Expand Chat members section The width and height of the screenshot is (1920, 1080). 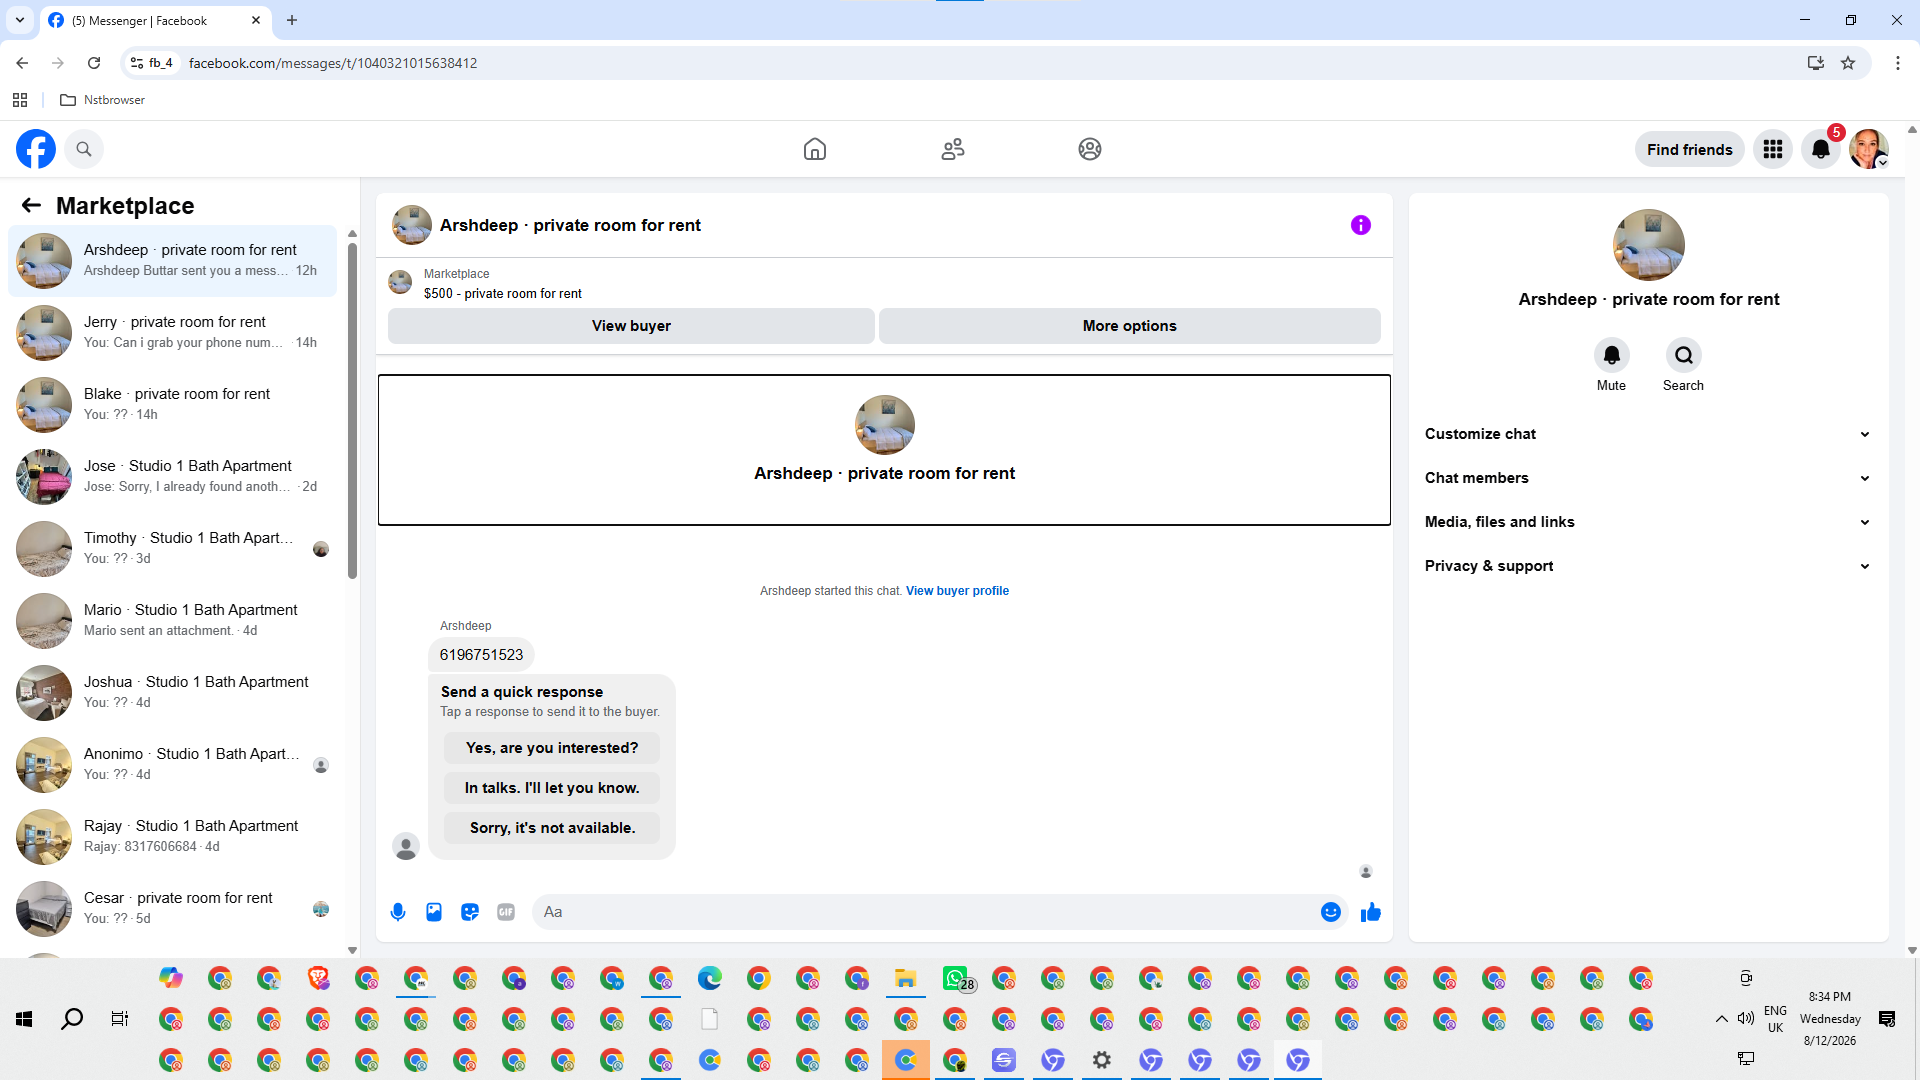click(1648, 478)
